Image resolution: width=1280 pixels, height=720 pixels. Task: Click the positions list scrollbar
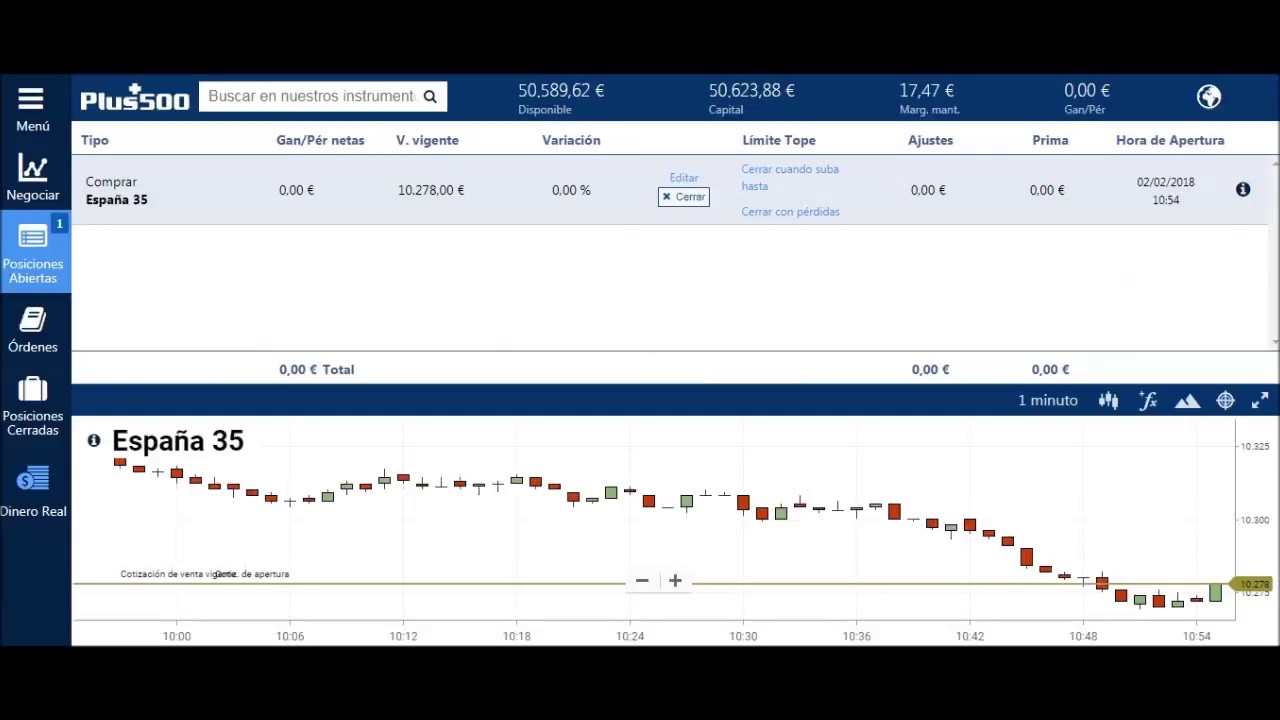pyautogui.click(x=1275, y=252)
